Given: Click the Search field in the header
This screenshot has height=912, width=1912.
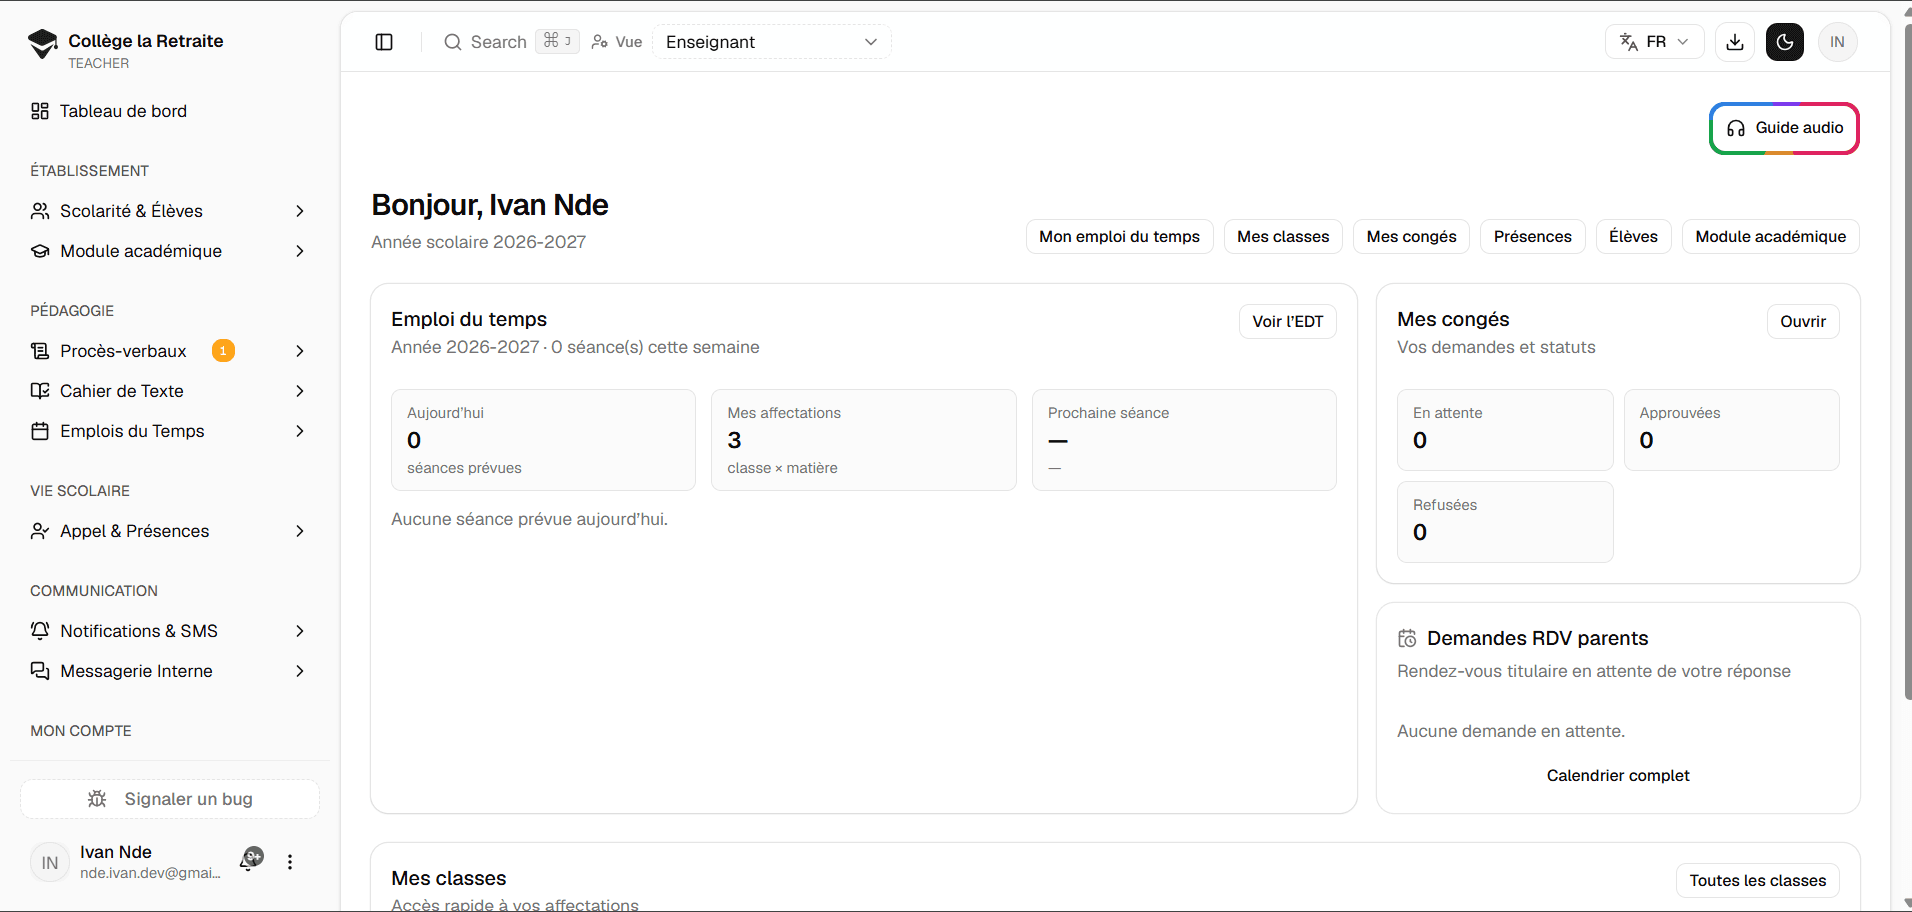Looking at the screenshot, I should pos(510,42).
